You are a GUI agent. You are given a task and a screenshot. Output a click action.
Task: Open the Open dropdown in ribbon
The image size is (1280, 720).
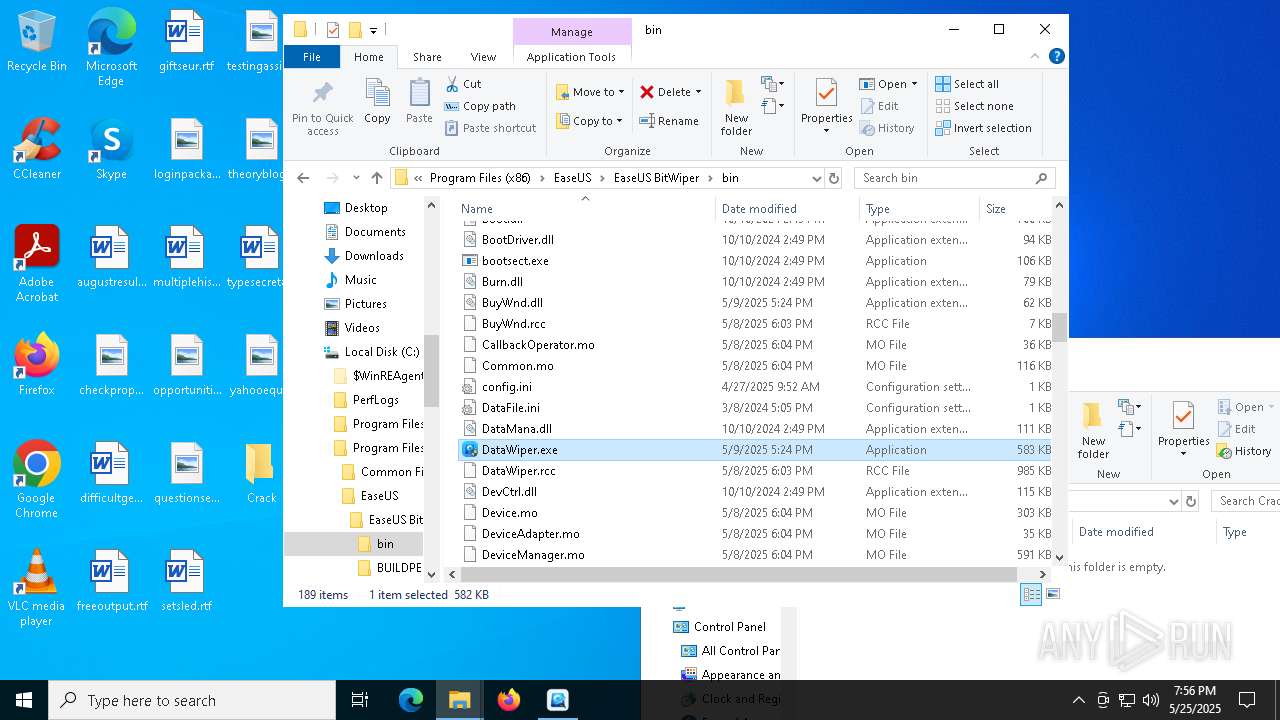888,84
